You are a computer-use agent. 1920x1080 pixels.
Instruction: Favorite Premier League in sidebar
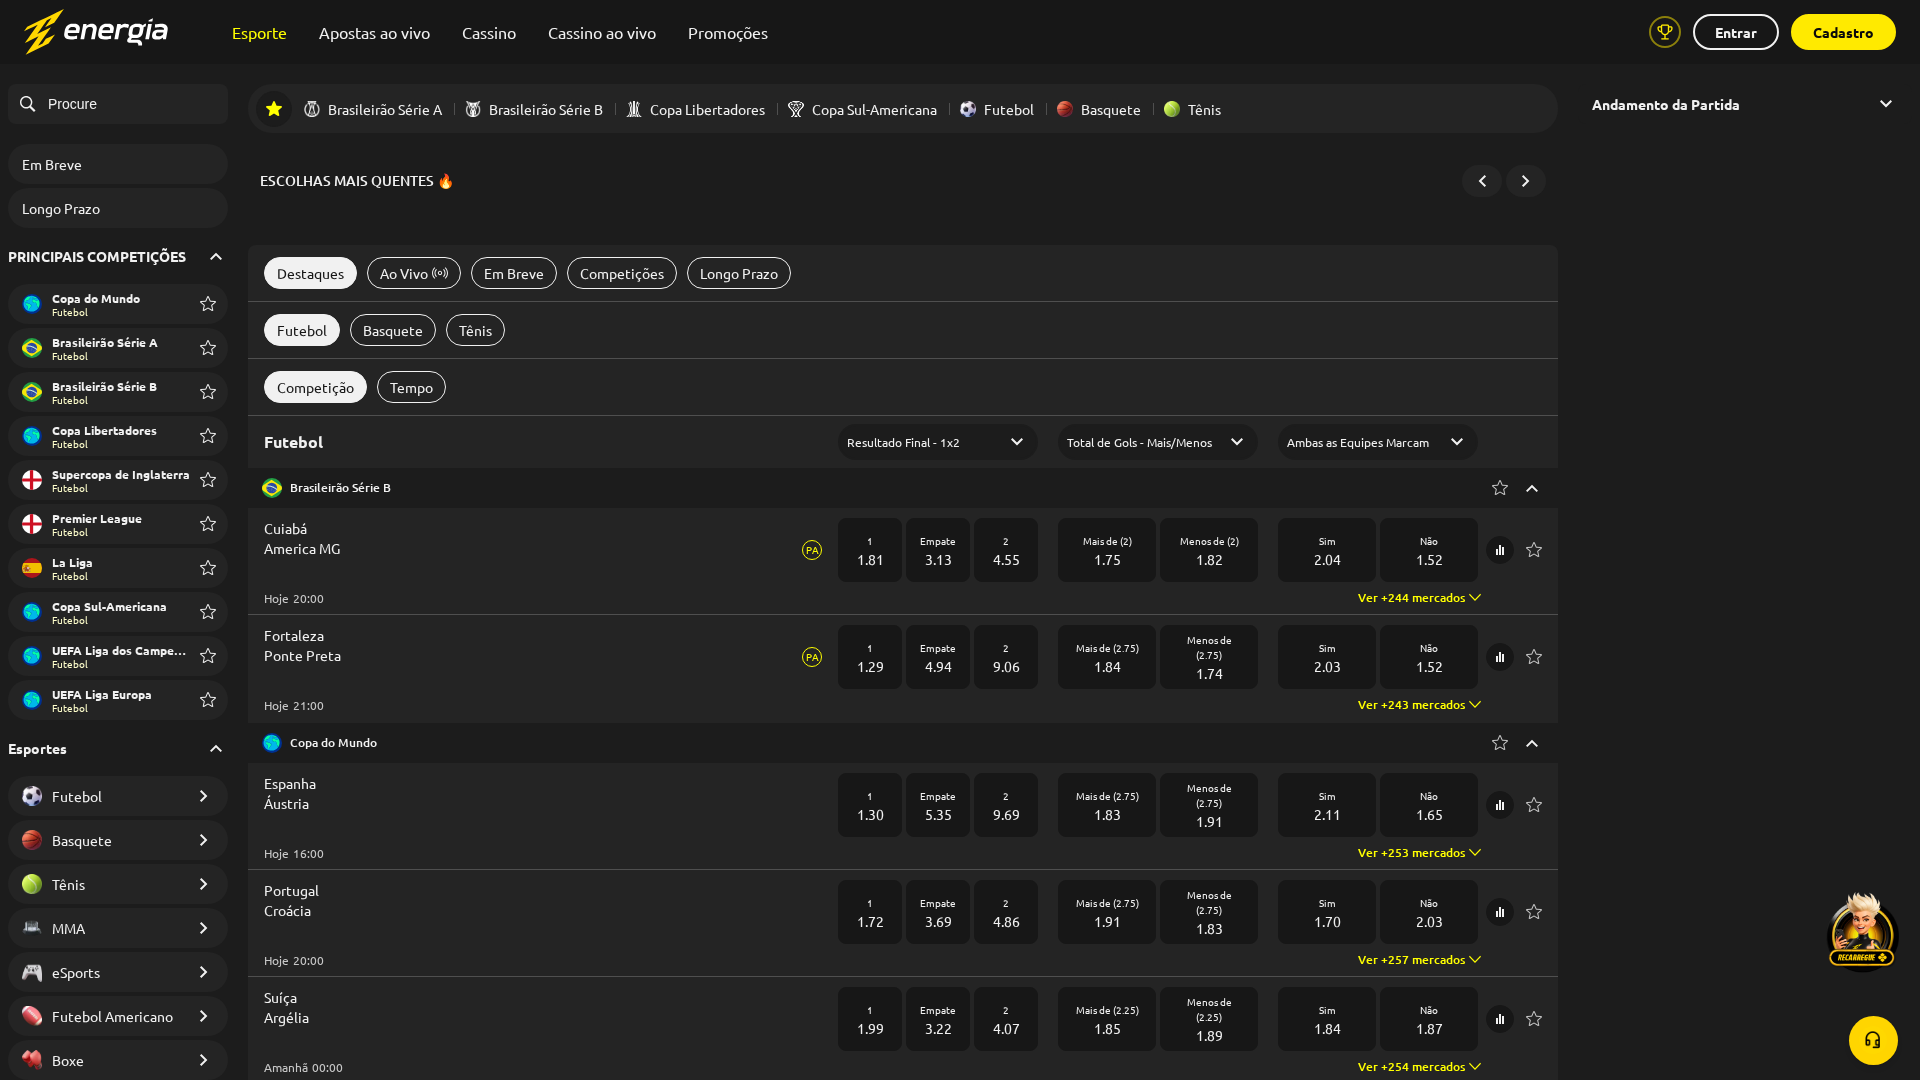208,524
